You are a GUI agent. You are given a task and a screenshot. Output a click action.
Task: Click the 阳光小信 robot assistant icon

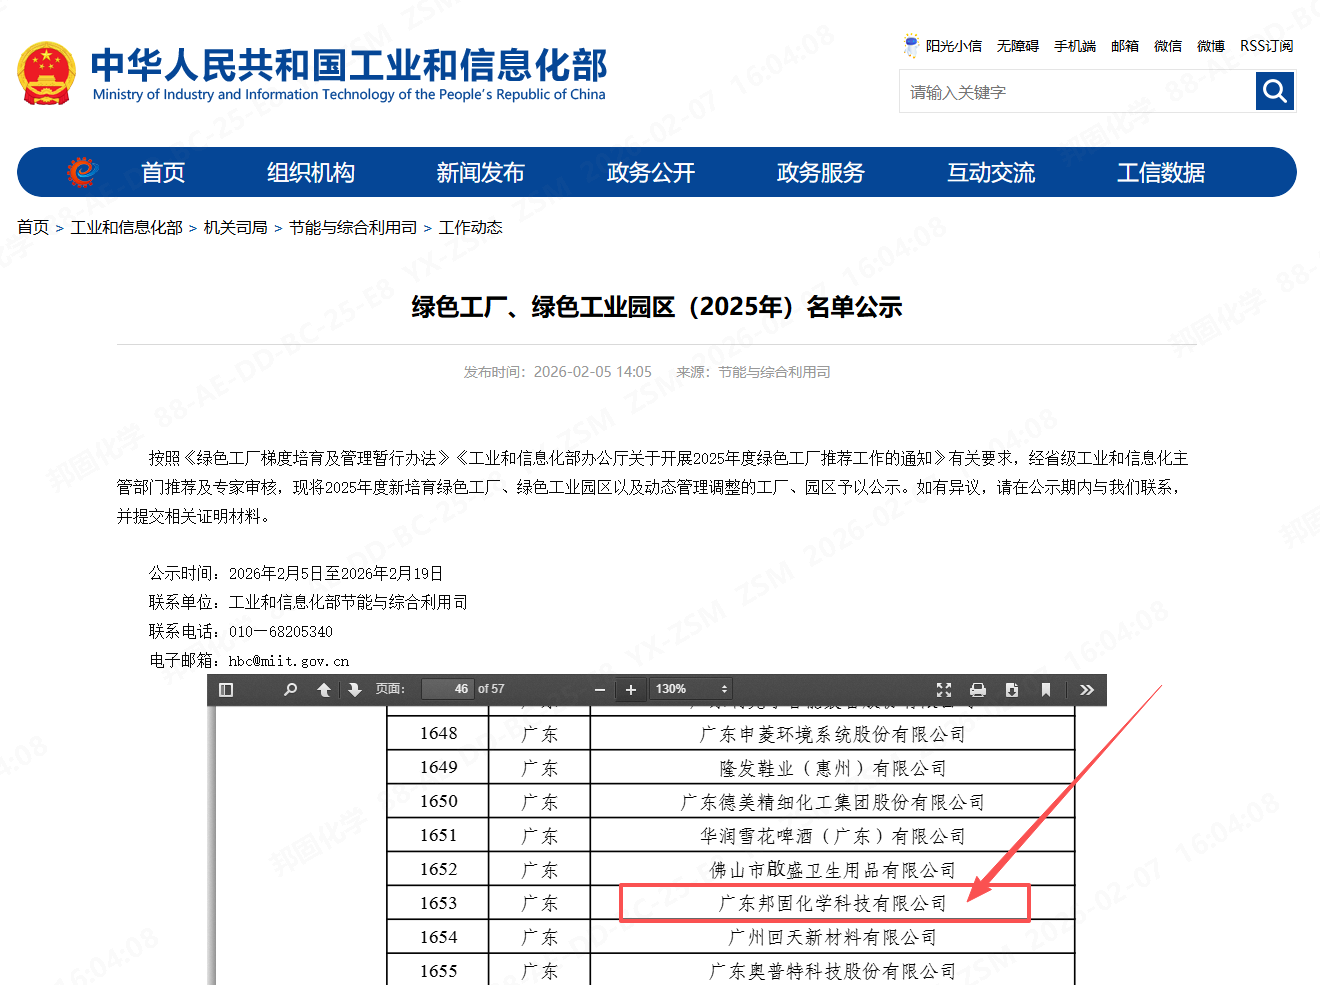tap(911, 46)
